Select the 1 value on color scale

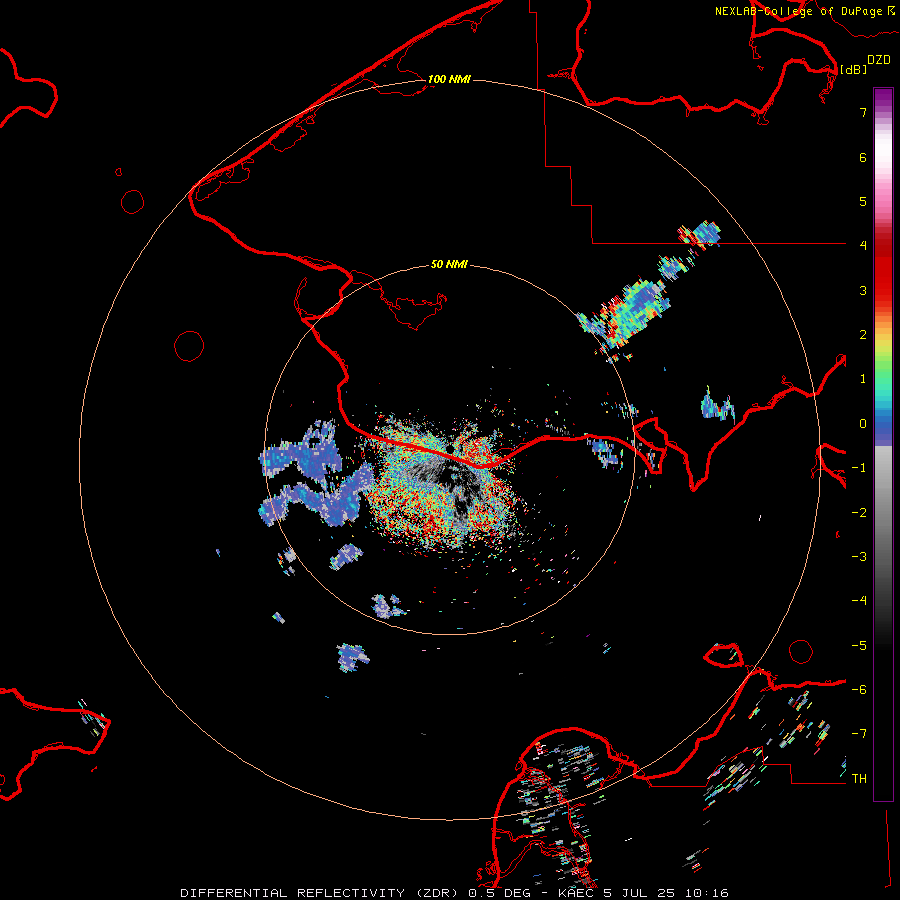click(x=863, y=379)
